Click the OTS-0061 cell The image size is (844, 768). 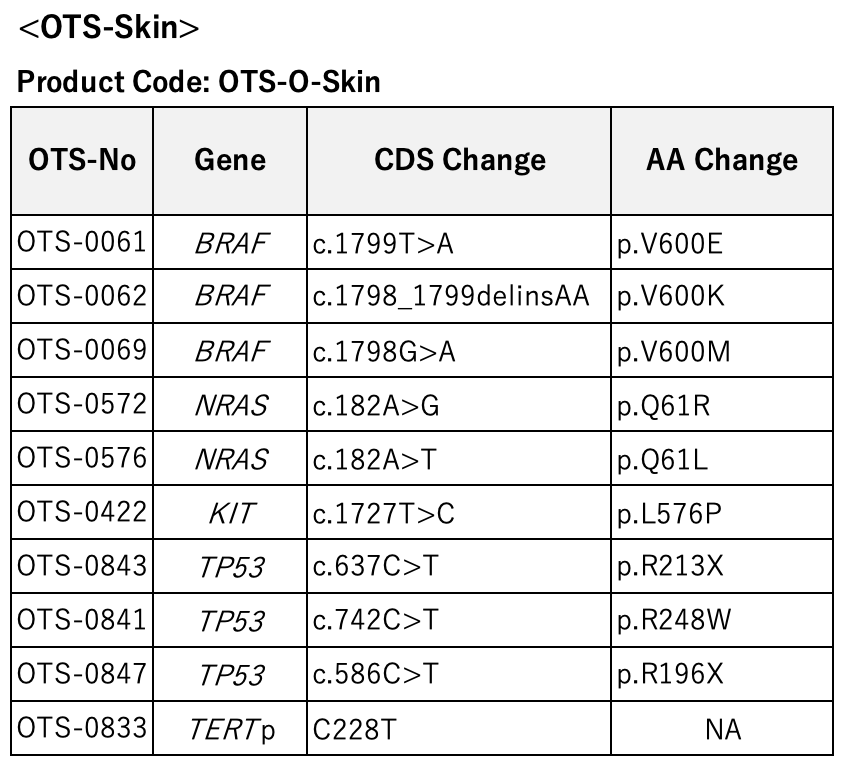click(x=82, y=242)
